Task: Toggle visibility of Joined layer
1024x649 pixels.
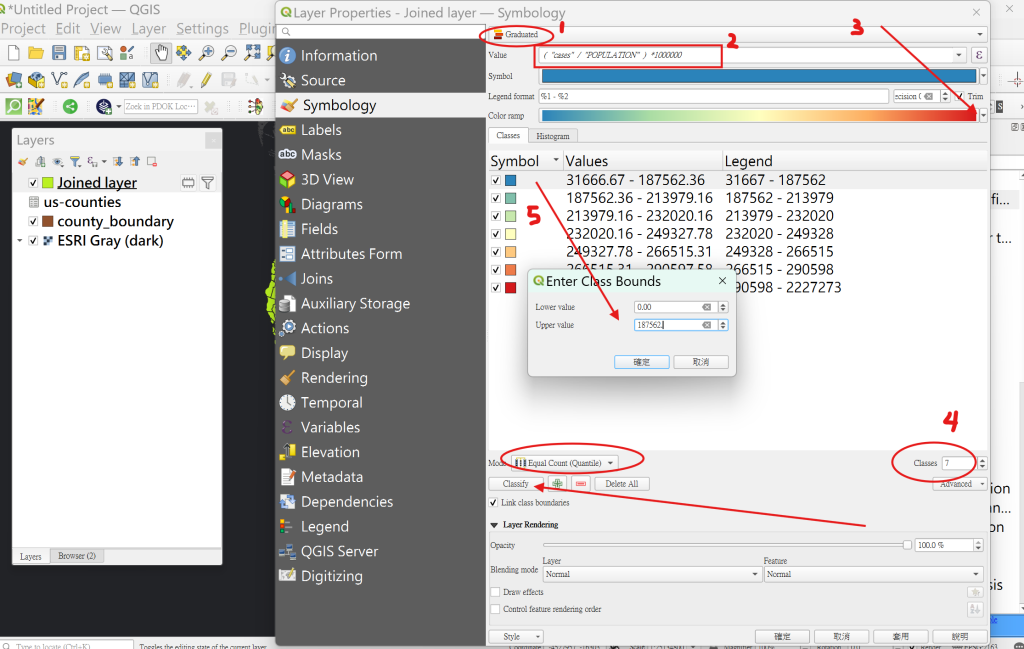Action: [33, 183]
